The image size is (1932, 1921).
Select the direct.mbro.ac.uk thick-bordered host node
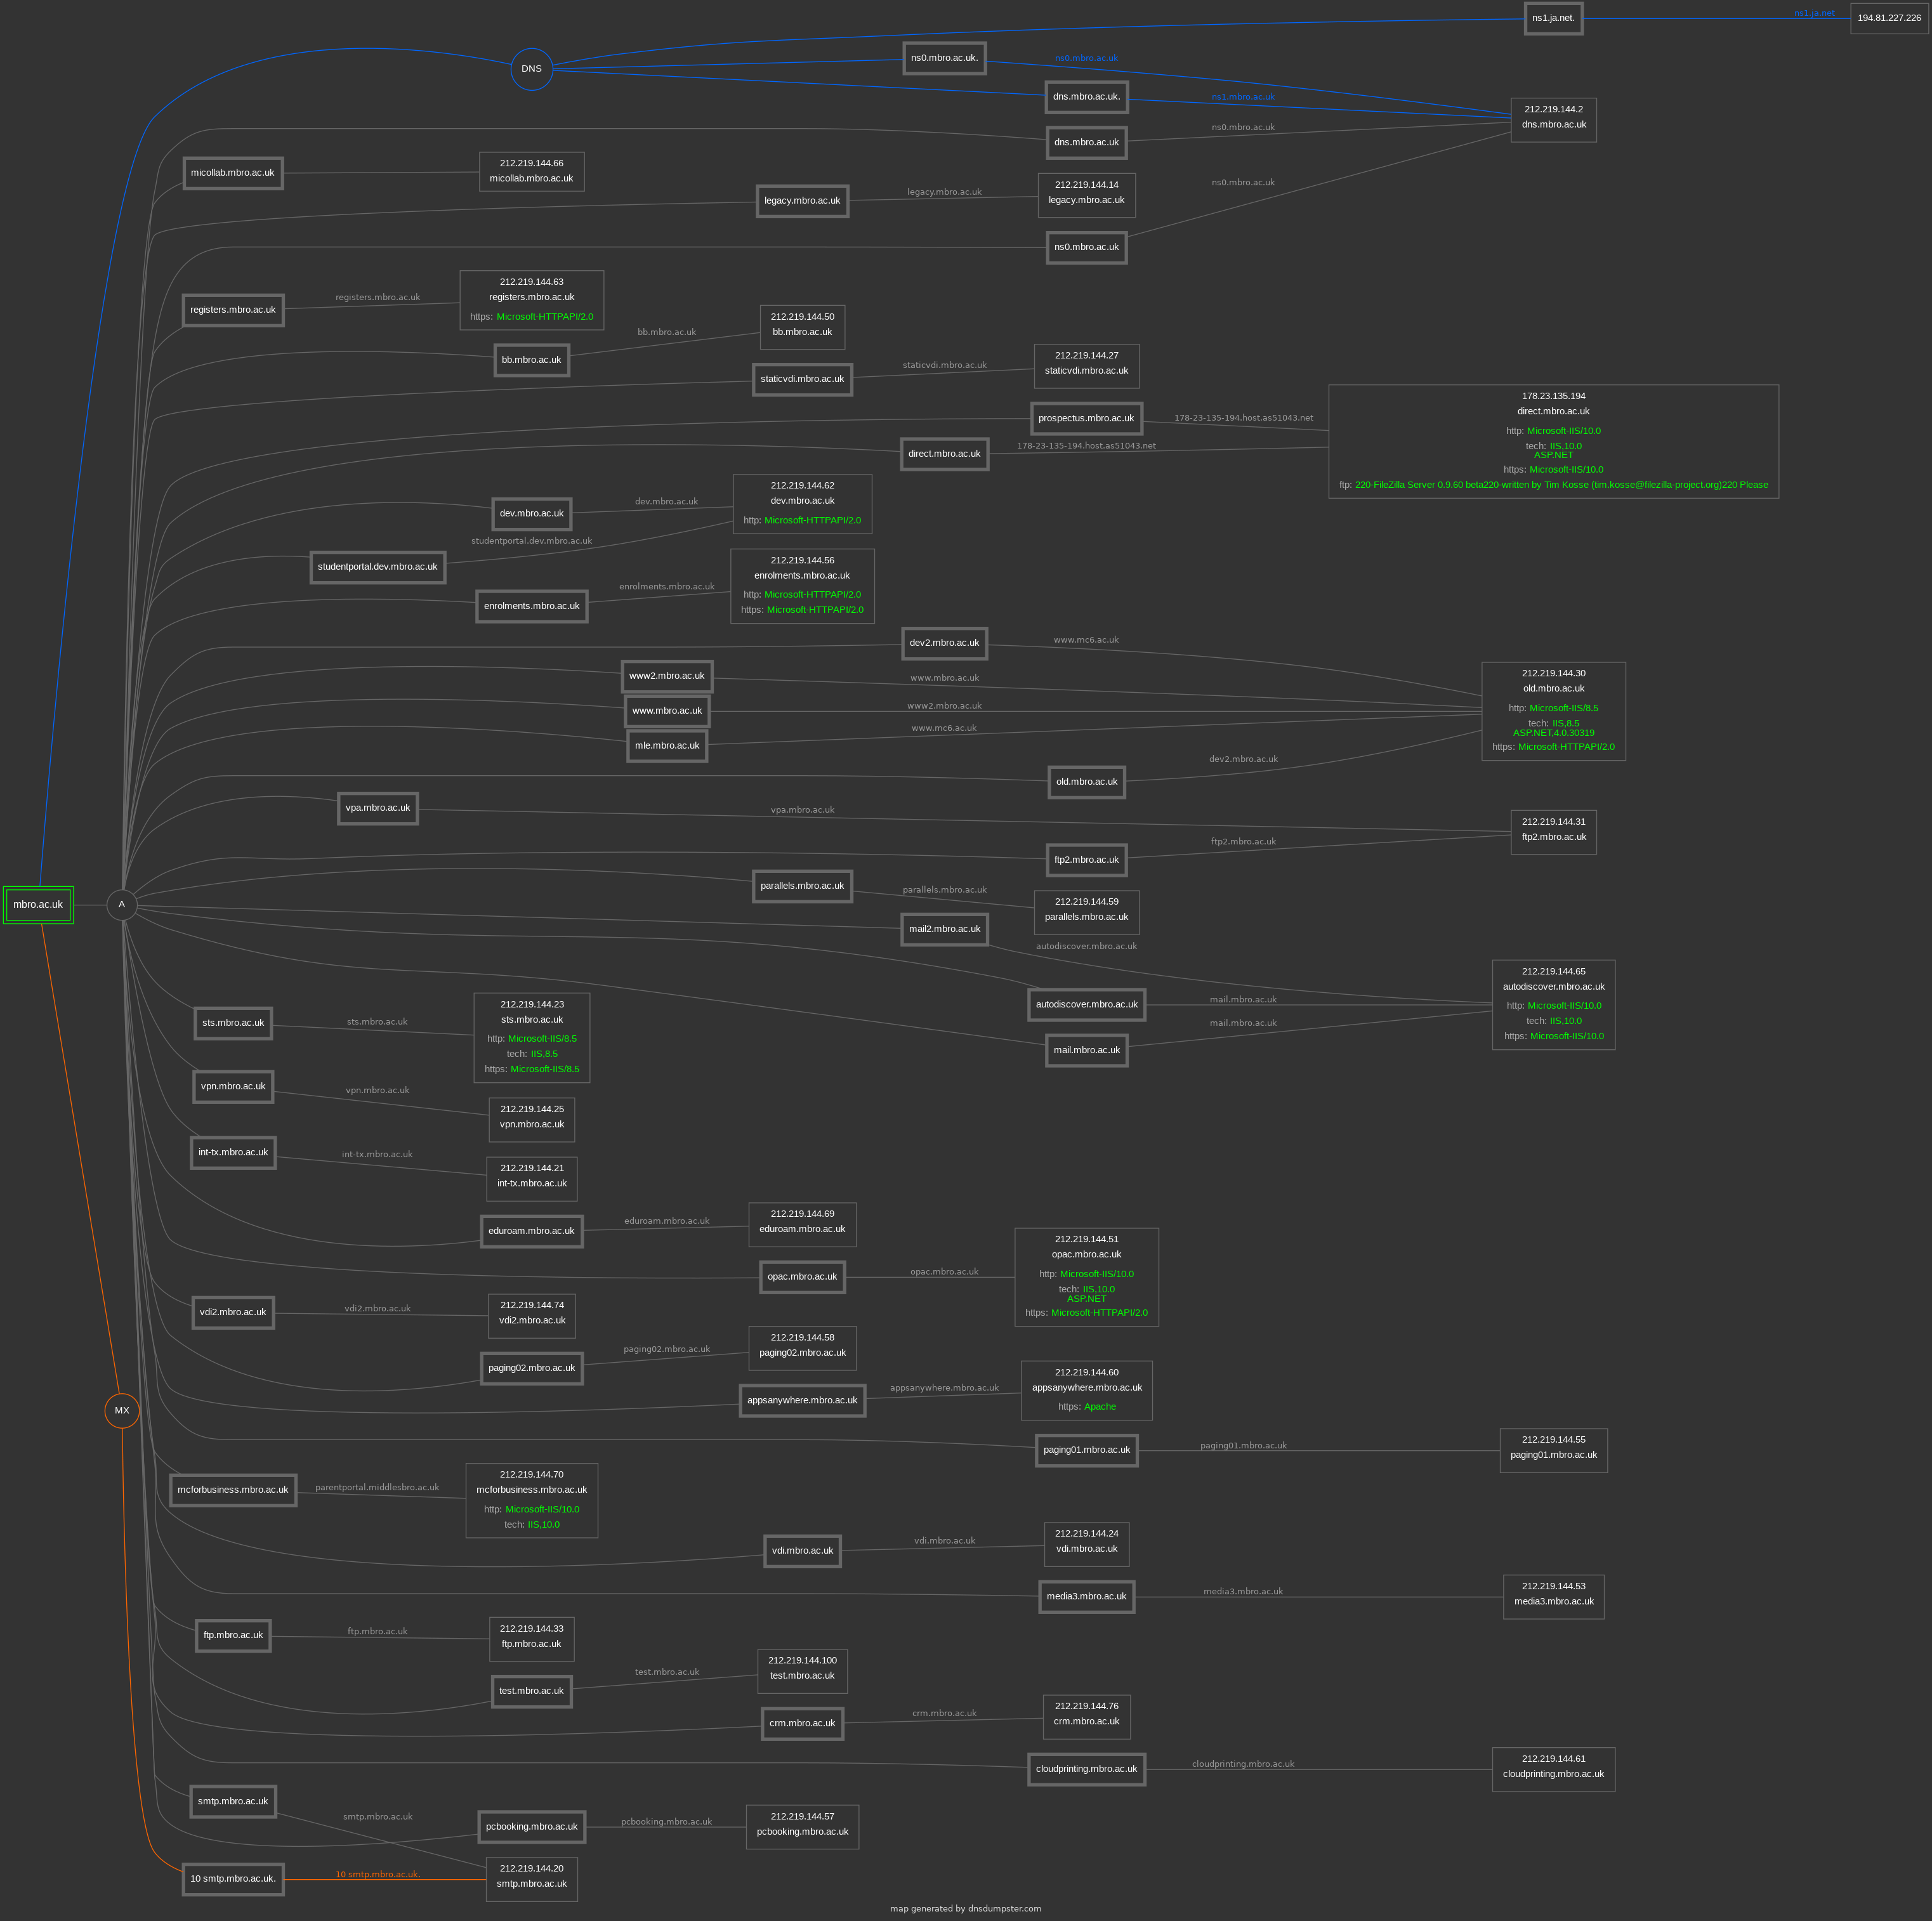pos(944,454)
